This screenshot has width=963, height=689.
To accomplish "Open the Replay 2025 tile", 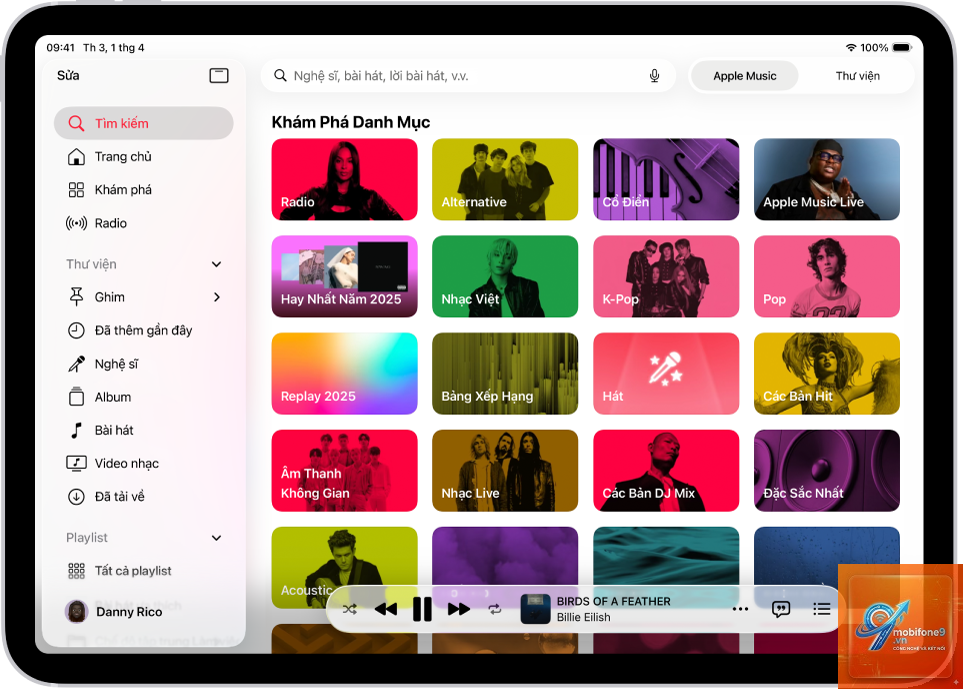I will coord(345,373).
